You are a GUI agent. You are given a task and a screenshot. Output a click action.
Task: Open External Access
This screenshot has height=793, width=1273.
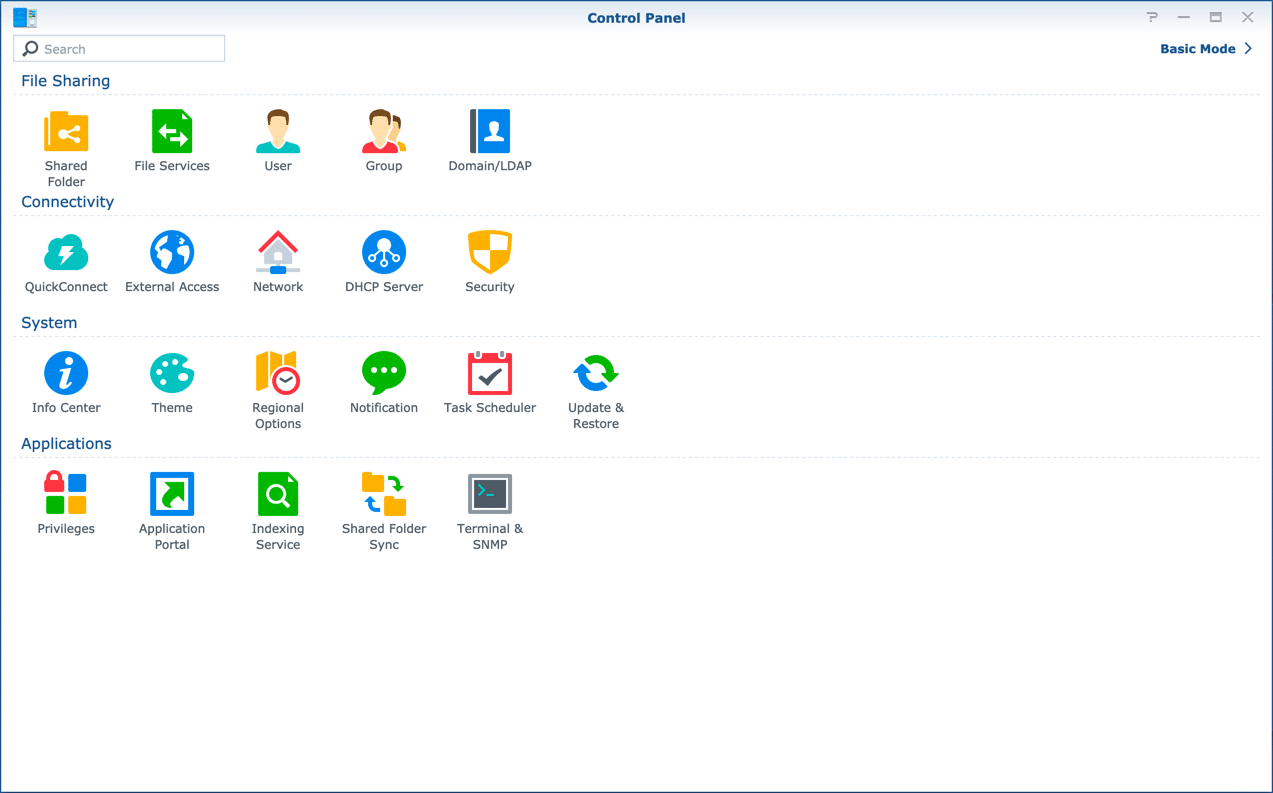[x=172, y=254]
